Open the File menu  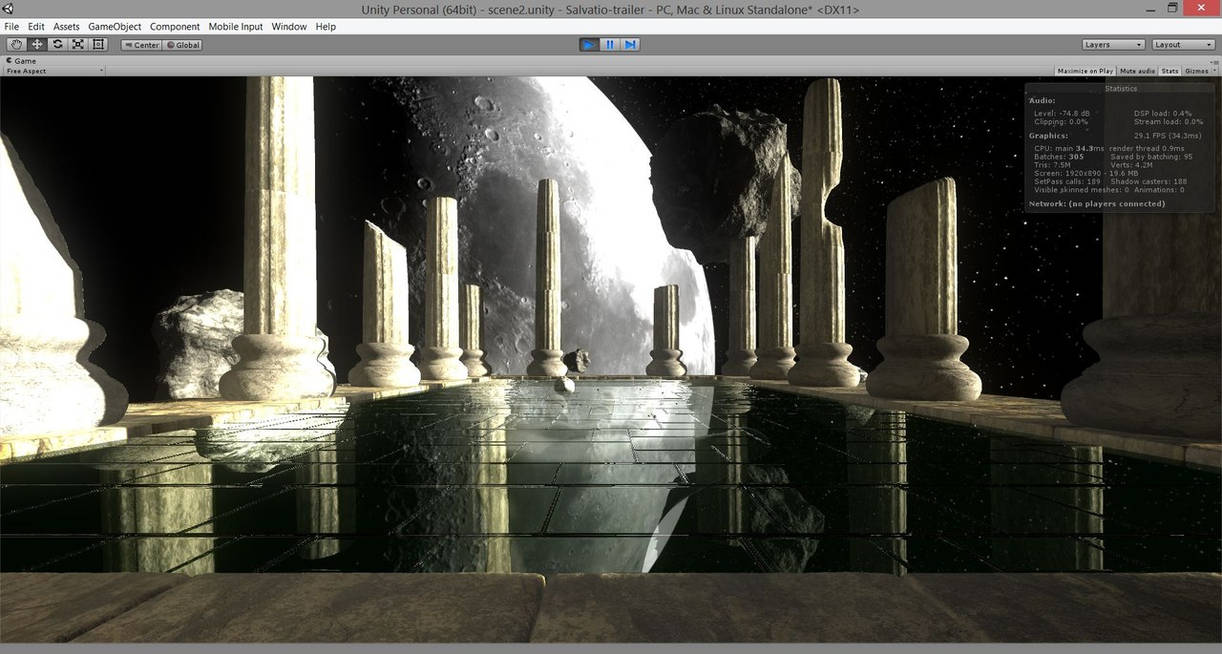(12, 27)
